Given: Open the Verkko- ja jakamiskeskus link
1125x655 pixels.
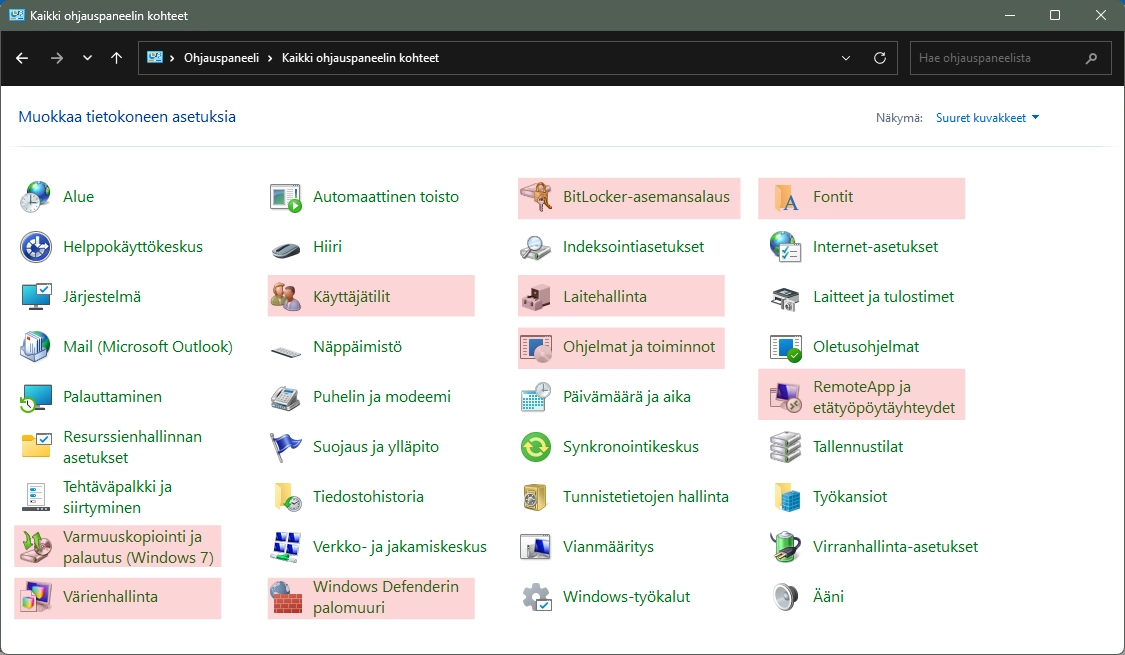Looking at the screenshot, I should pyautogui.click(x=399, y=547).
